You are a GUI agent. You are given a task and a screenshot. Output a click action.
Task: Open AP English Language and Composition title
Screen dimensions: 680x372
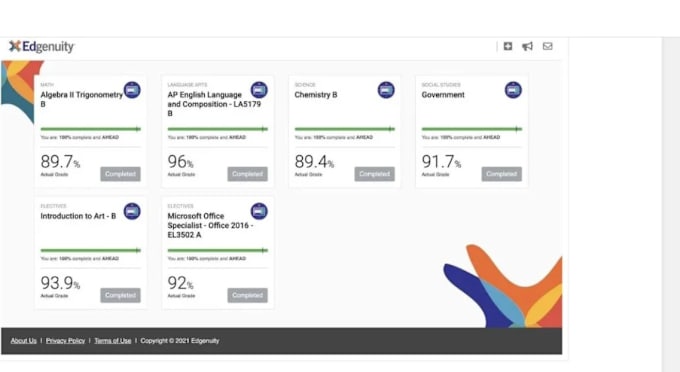pos(214,104)
